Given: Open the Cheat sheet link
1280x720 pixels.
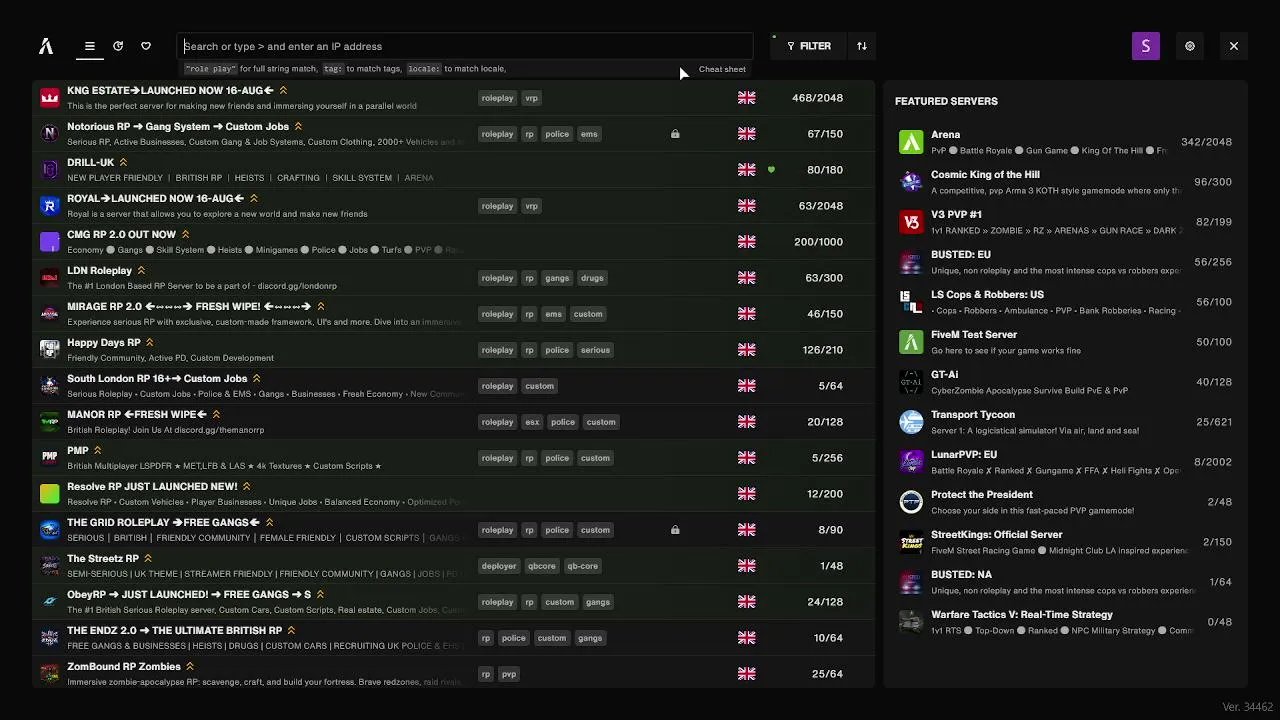Looking at the screenshot, I should point(722,69).
